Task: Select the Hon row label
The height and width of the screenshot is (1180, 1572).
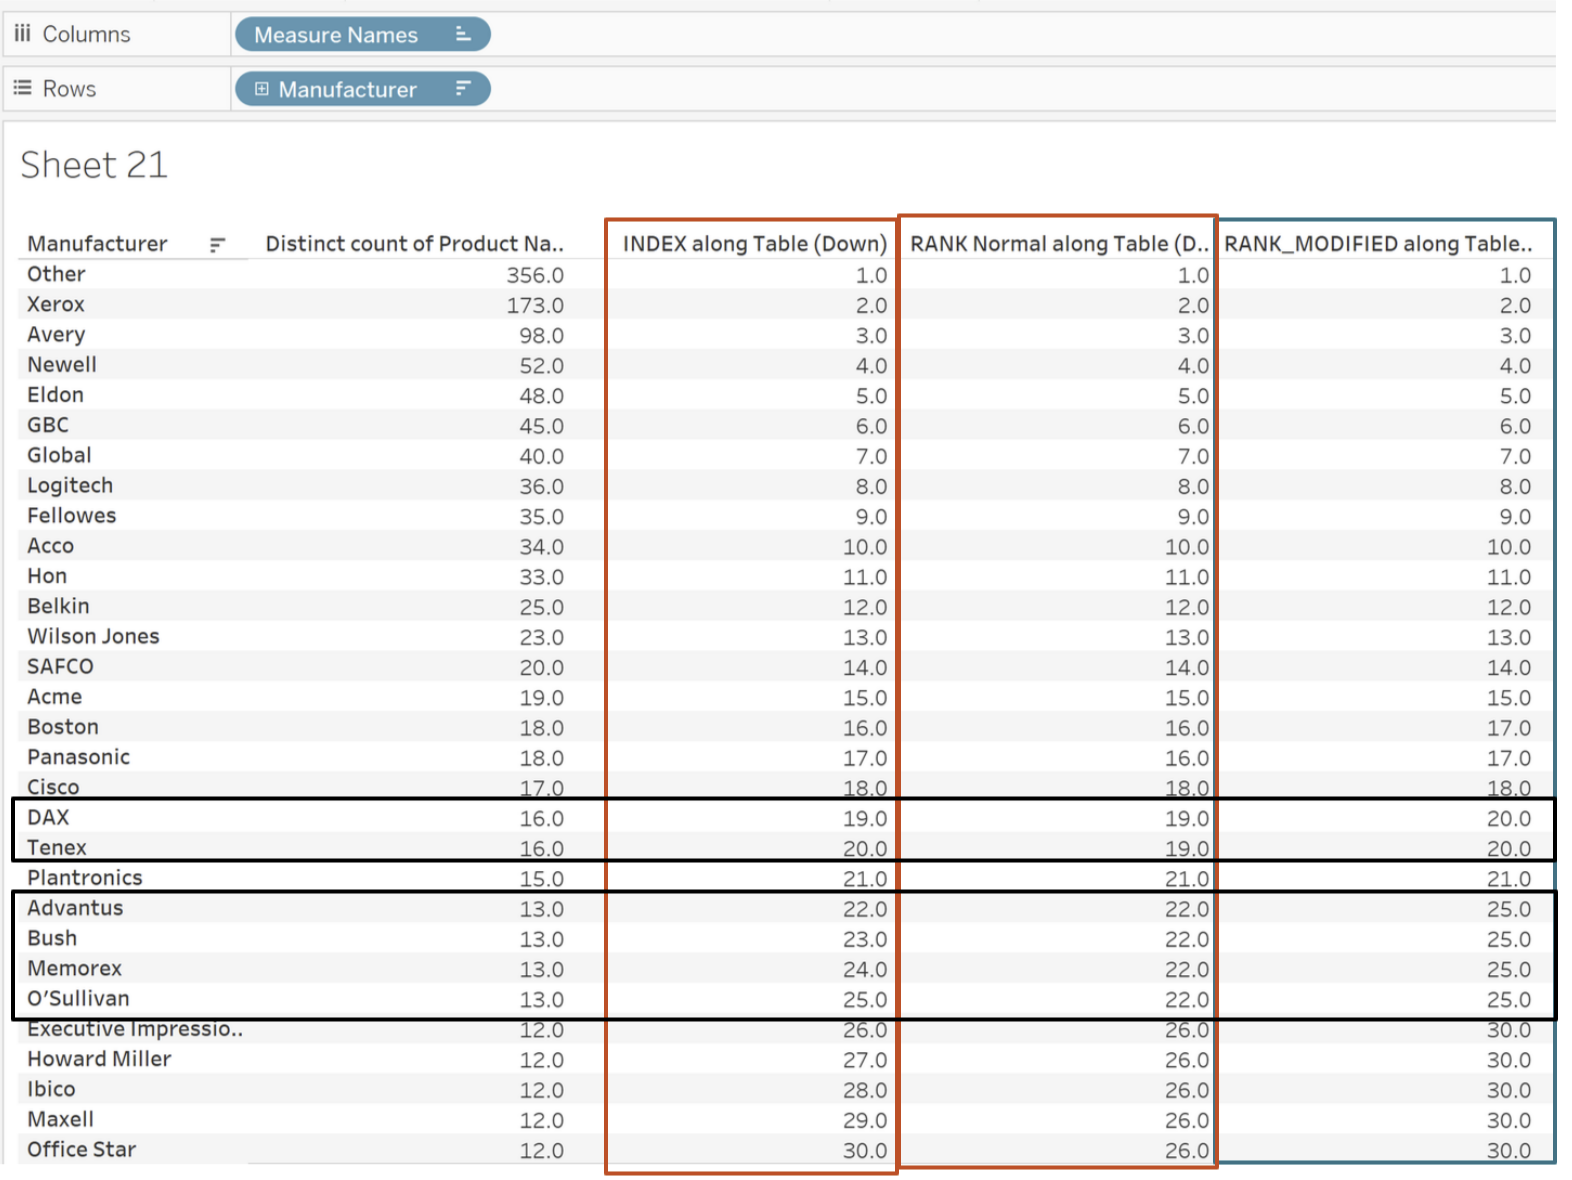Action: coord(47,576)
